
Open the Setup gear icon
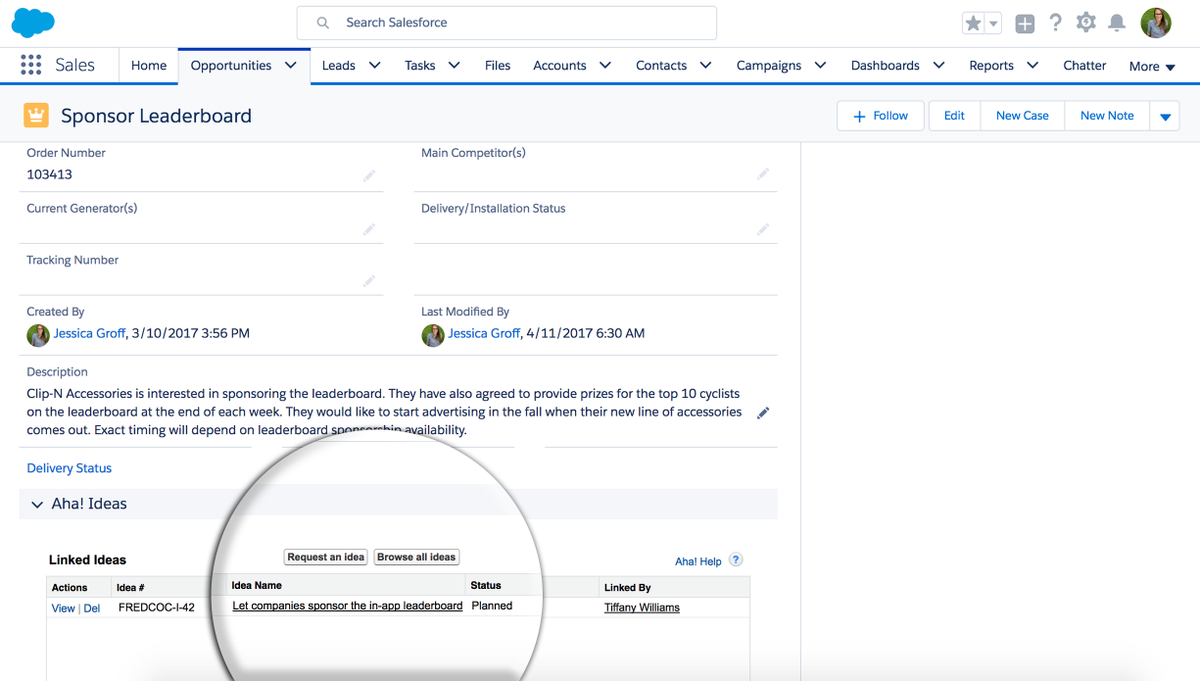[1086, 23]
